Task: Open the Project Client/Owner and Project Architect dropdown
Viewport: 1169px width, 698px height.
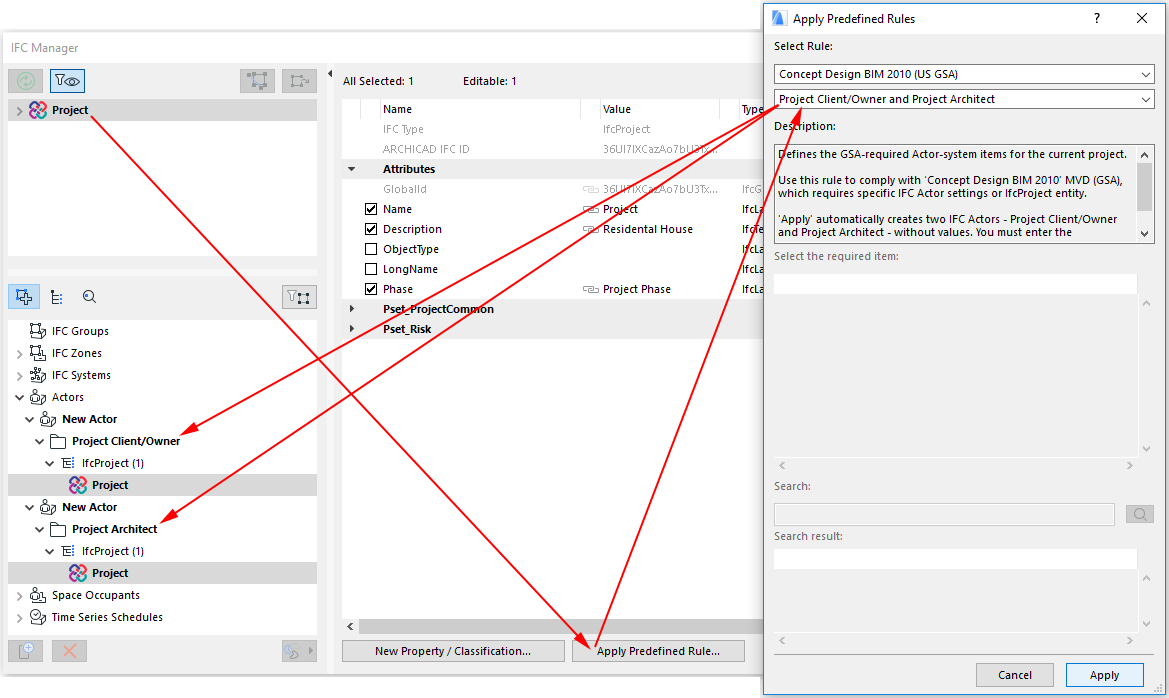Action: (x=963, y=99)
